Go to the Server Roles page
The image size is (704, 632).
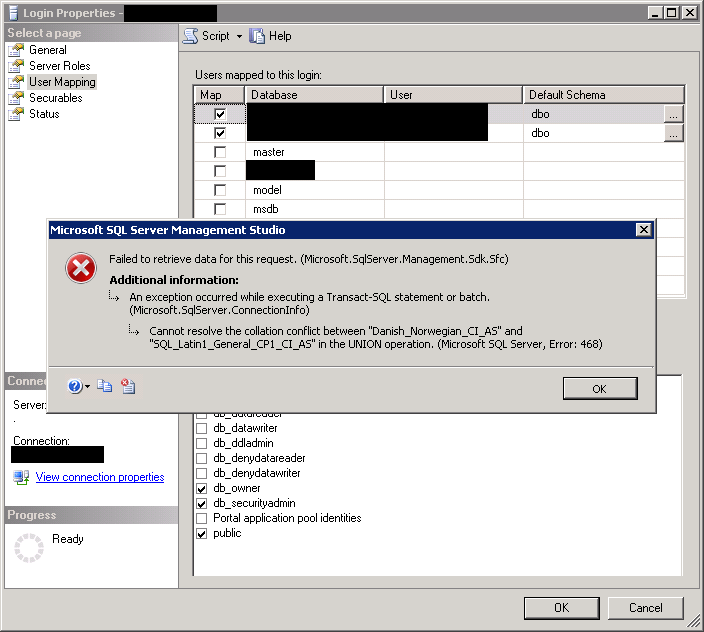(x=60, y=66)
